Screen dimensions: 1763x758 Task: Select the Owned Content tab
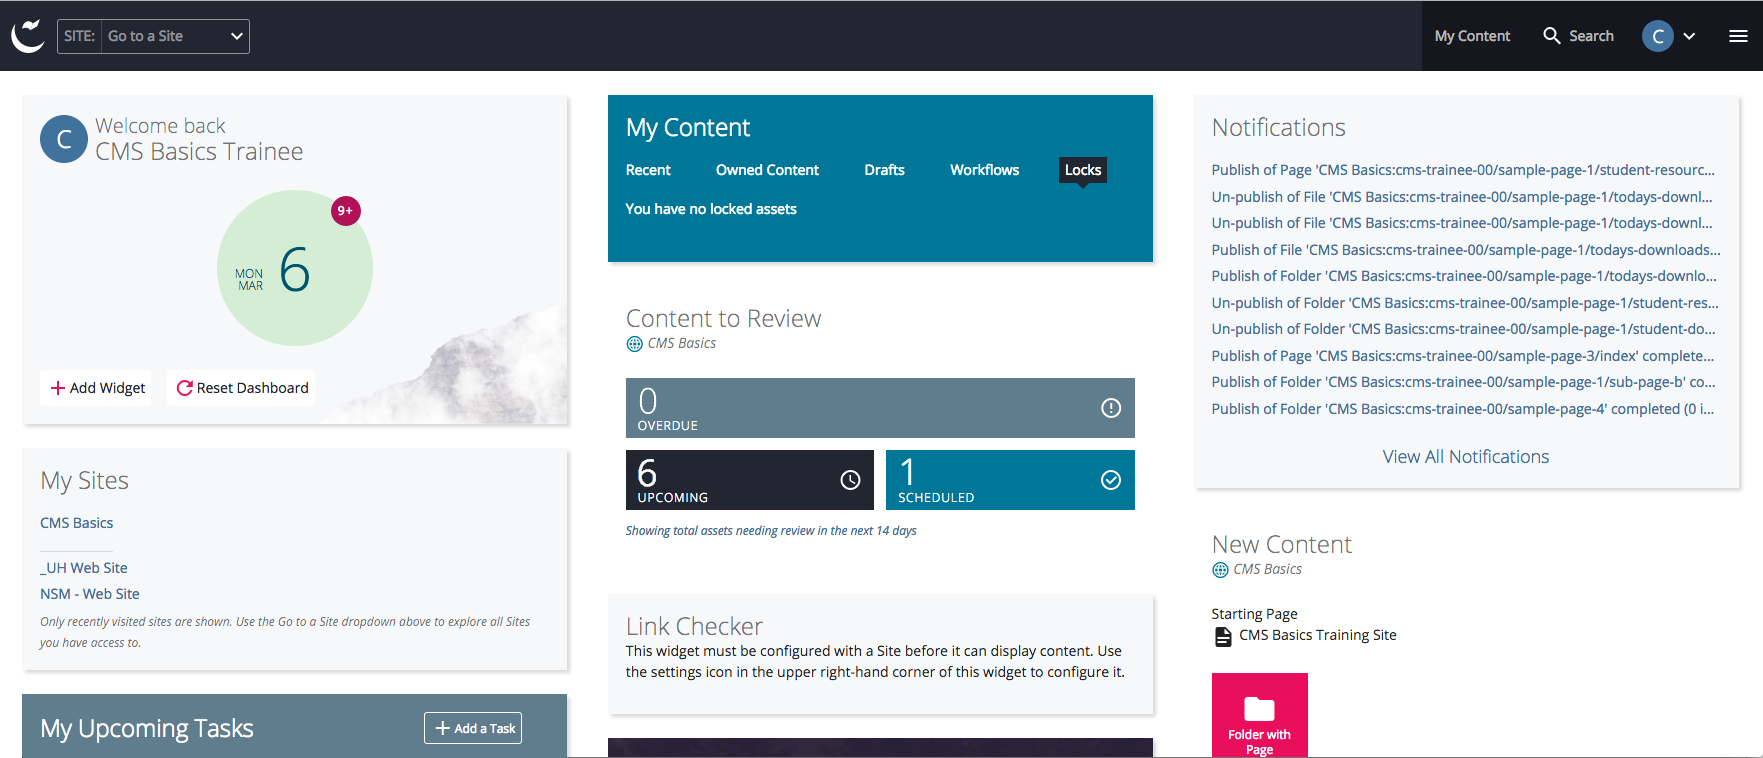[767, 170]
